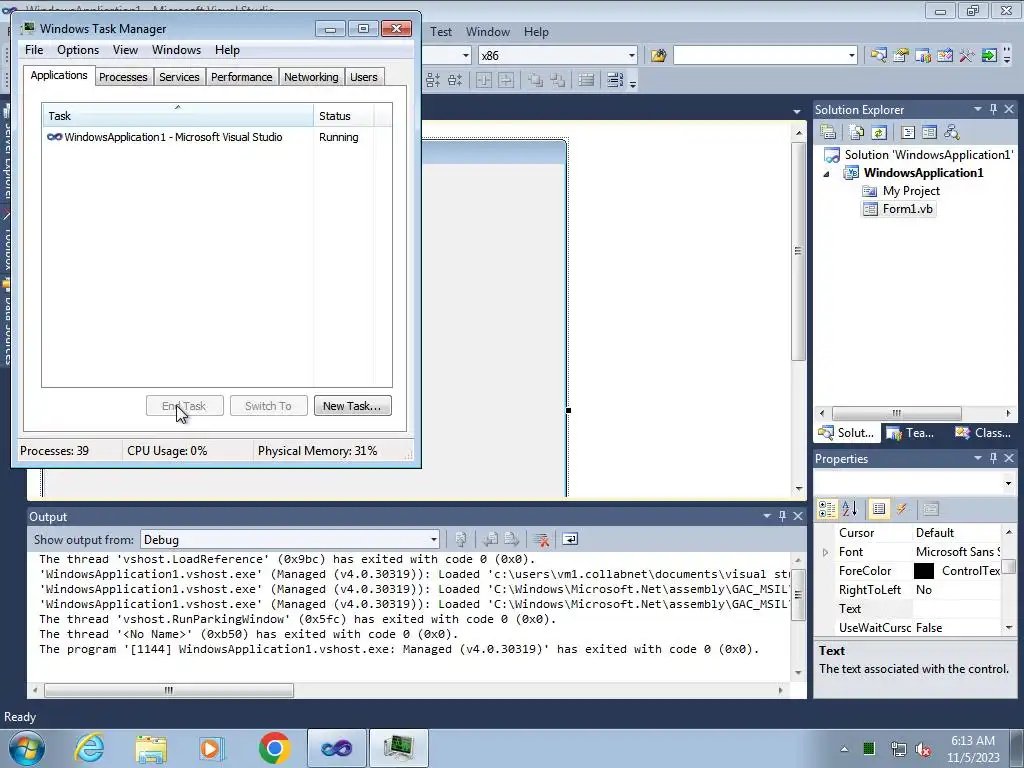The height and width of the screenshot is (768, 1024).
Task: Click the Clear All icon in Output
Action: (x=541, y=539)
